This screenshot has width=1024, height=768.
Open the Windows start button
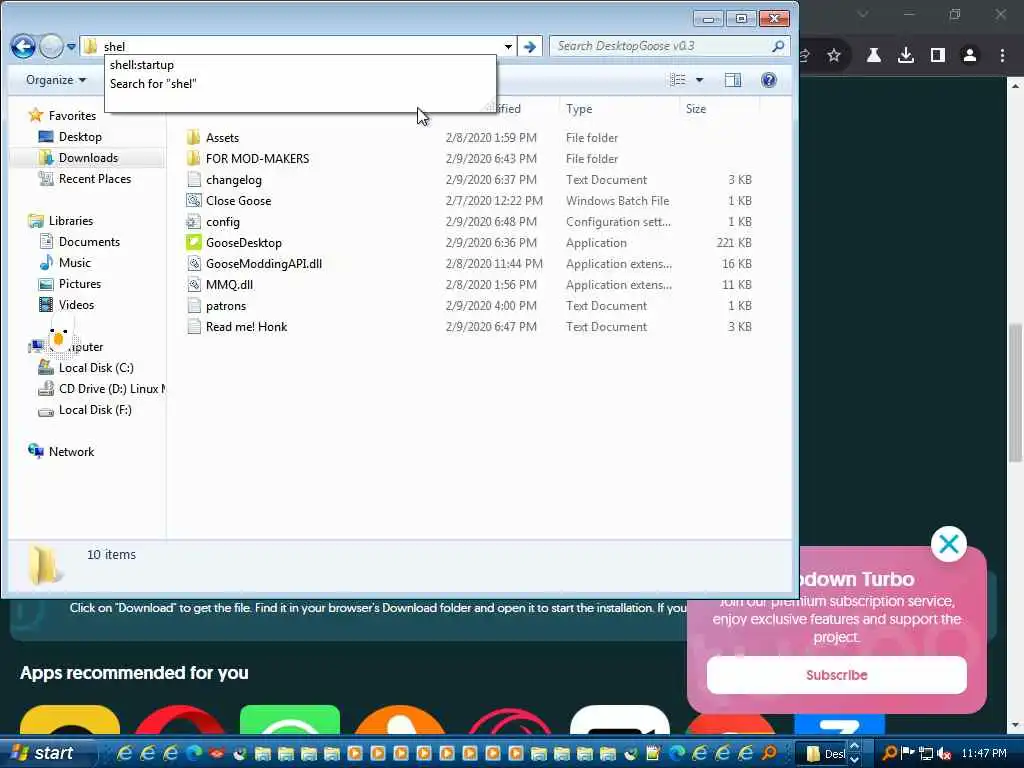pyautogui.click(x=43, y=753)
